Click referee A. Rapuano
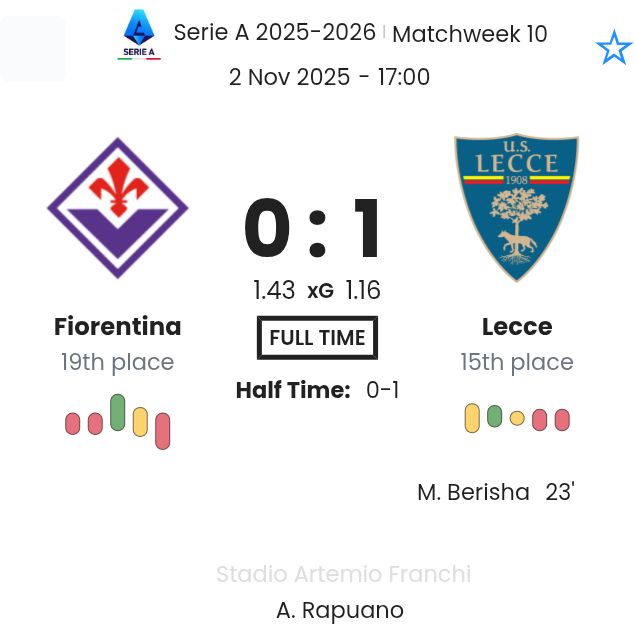Viewport: 635px width, 637px height. coord(340,610)
